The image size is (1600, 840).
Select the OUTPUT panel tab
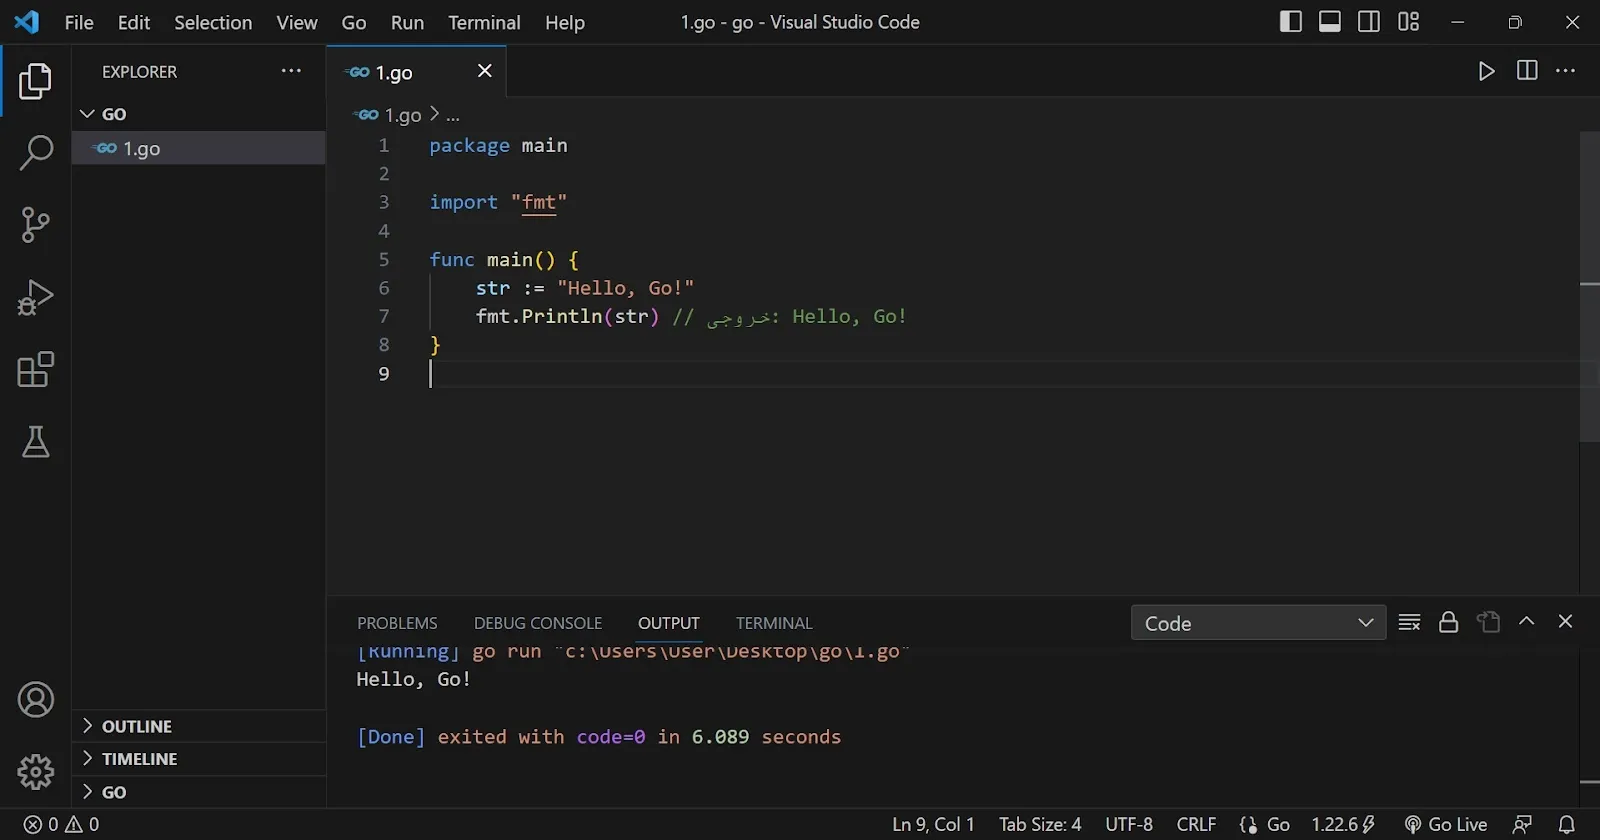click(669, 622)
